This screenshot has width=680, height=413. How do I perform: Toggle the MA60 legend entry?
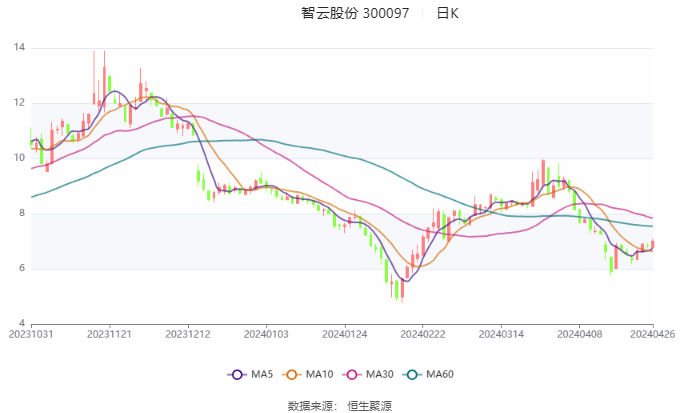click(x=428, y=374)
